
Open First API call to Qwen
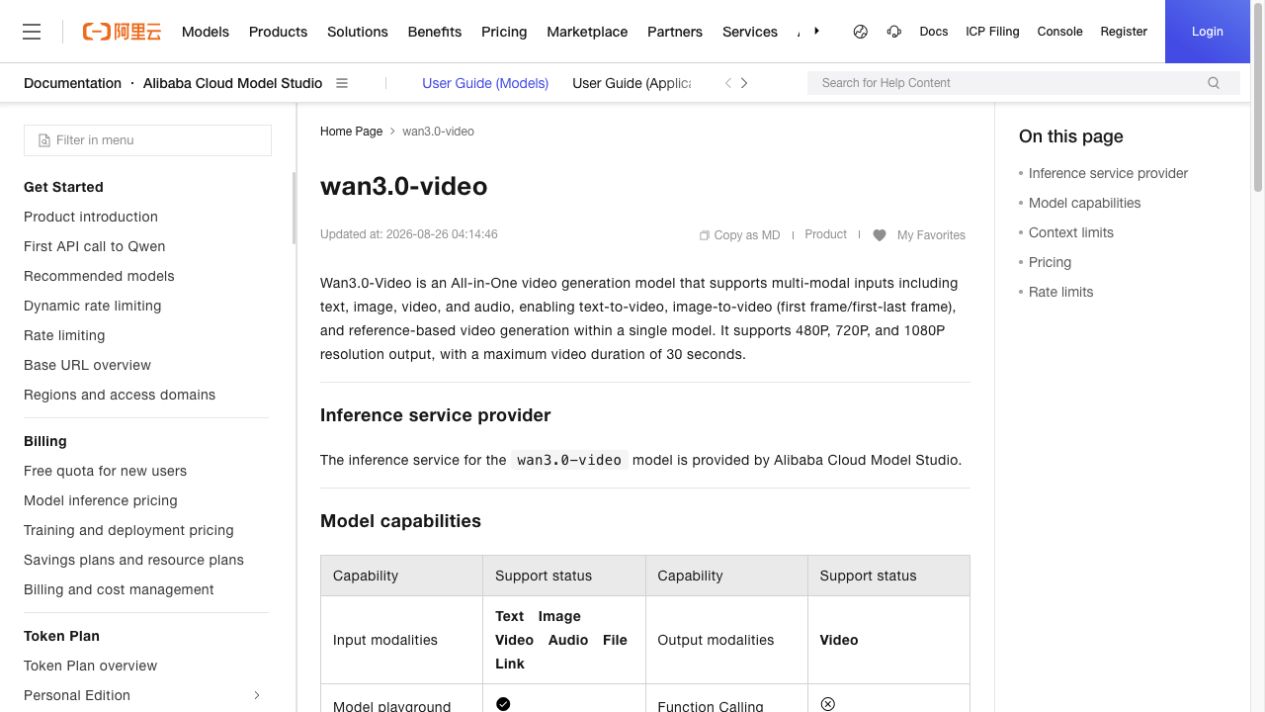pyautogui.click(x=95, y=246)
